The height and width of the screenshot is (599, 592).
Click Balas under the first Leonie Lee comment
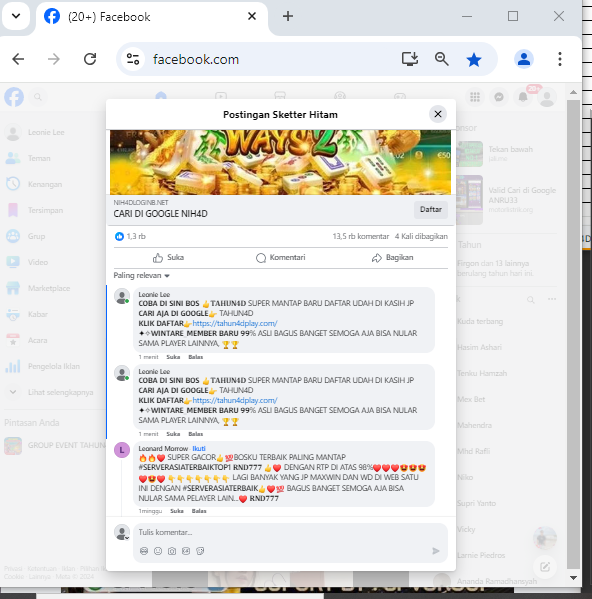point(196,357)
